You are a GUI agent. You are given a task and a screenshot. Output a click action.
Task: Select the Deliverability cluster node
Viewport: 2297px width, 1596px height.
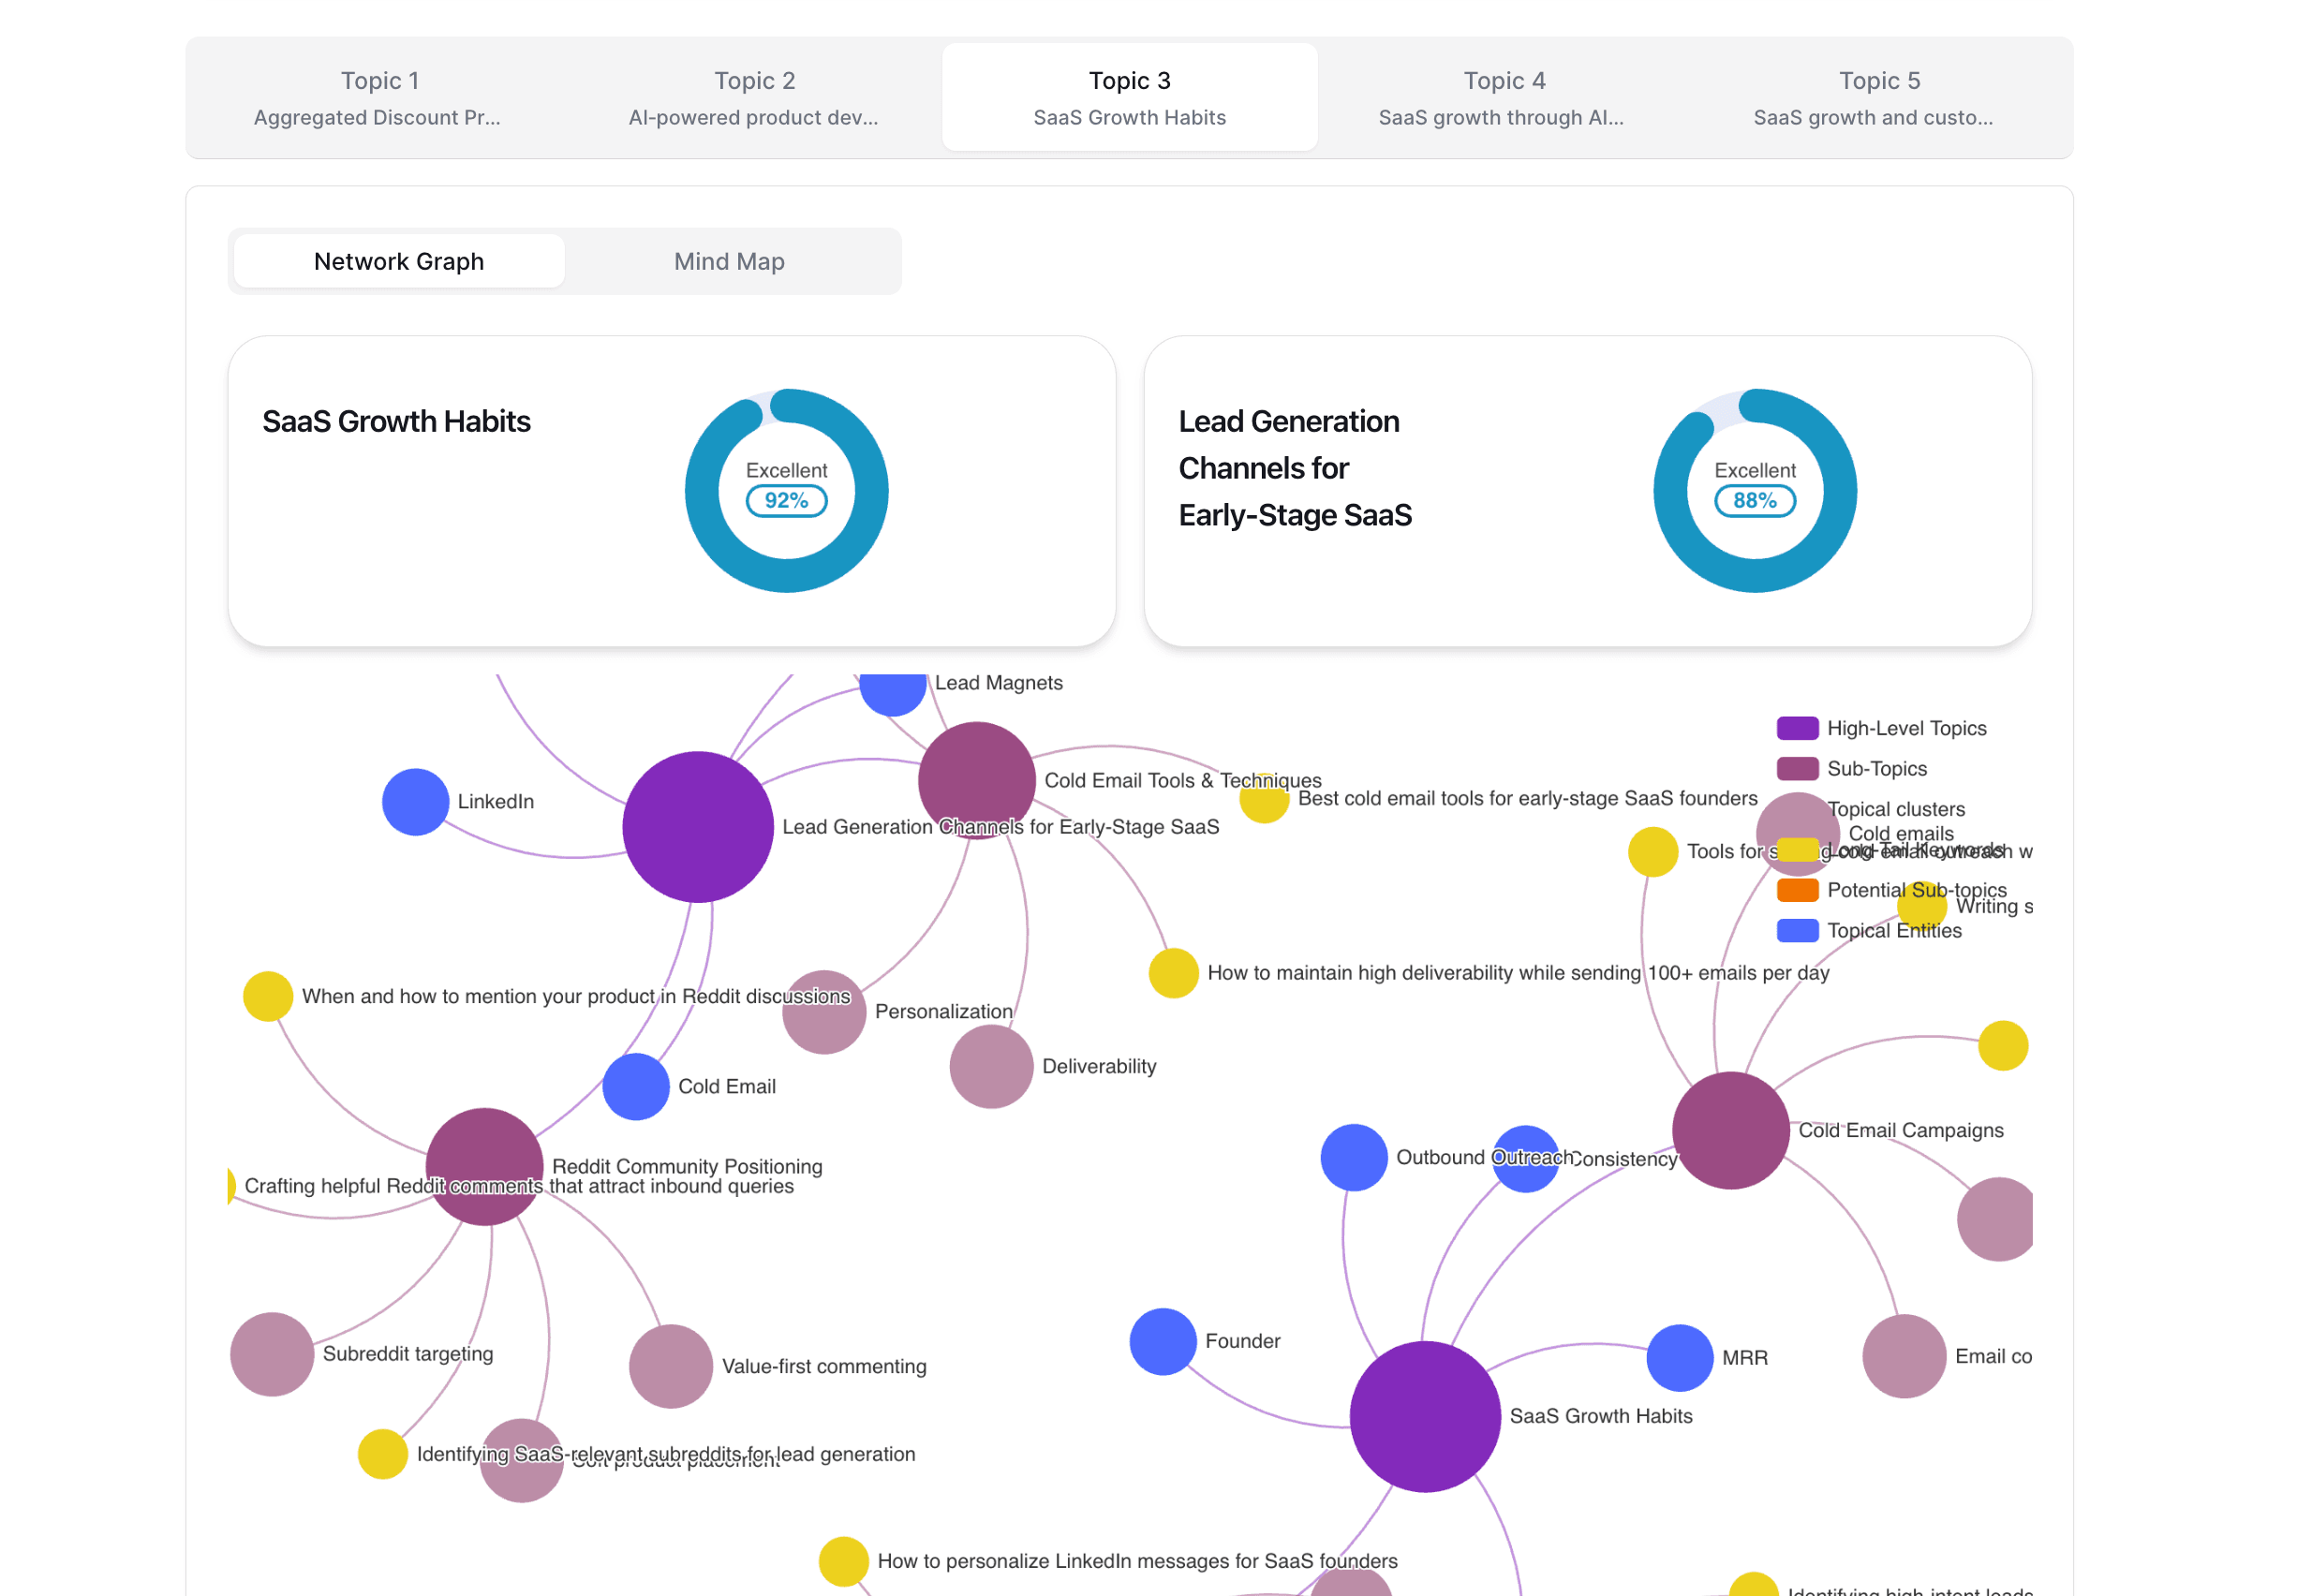[990, 1066]
